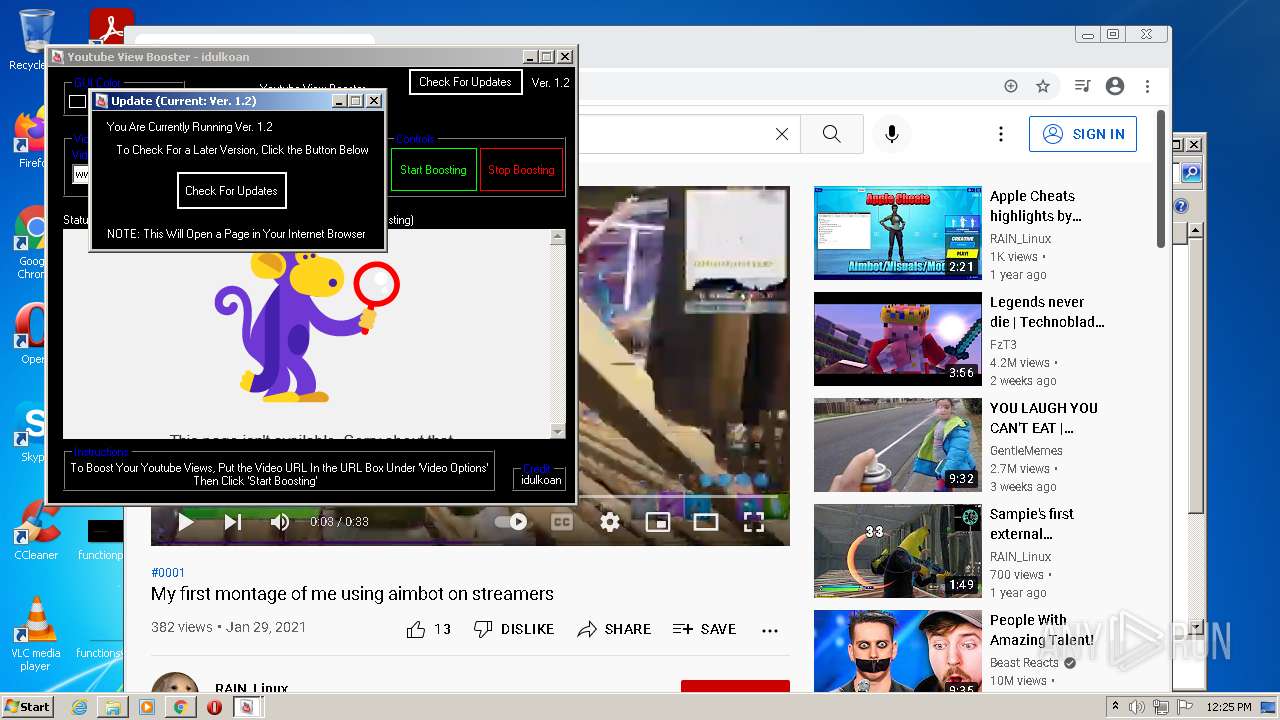This screenshot has height=720, width=1280.
Task: Click the FzT3 channel name
Action: [1005, 345]
